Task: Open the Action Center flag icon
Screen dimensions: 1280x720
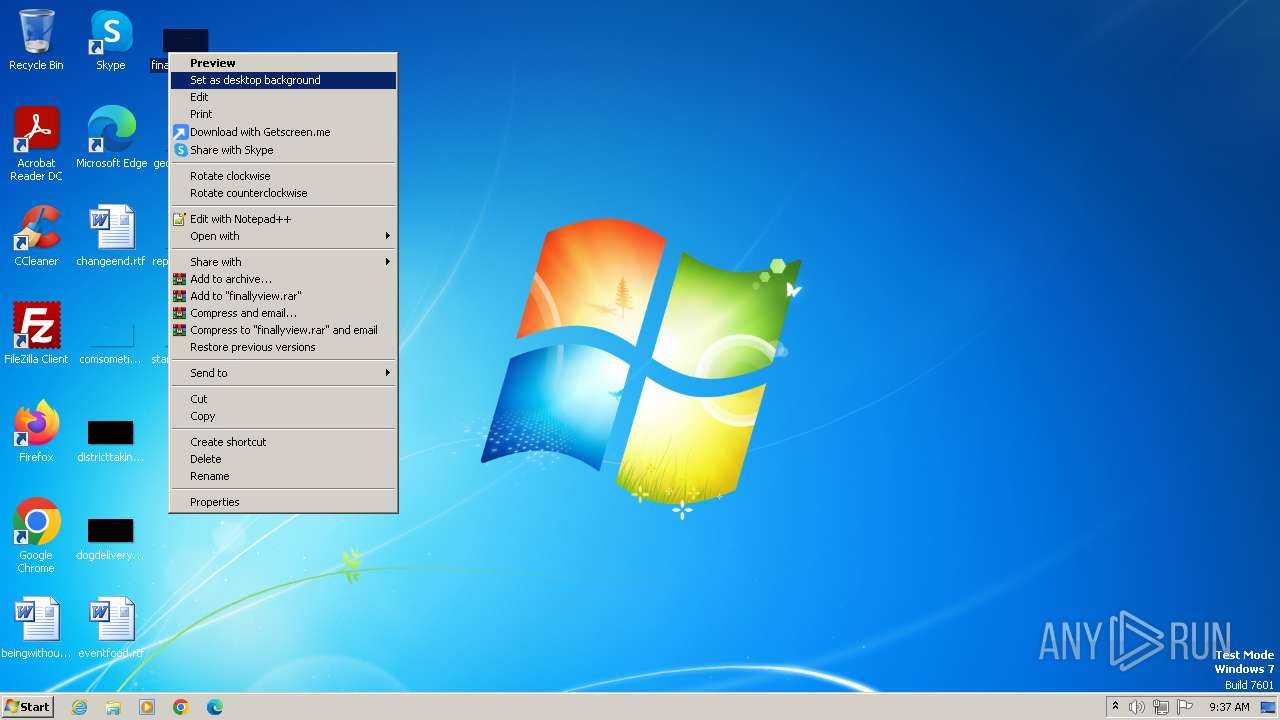Action: [x=1185, y=707]
